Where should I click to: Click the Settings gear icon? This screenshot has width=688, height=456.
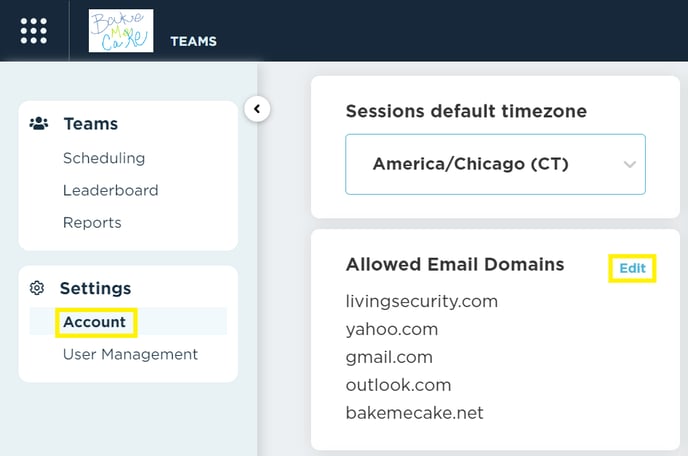[x=37, y=288]
